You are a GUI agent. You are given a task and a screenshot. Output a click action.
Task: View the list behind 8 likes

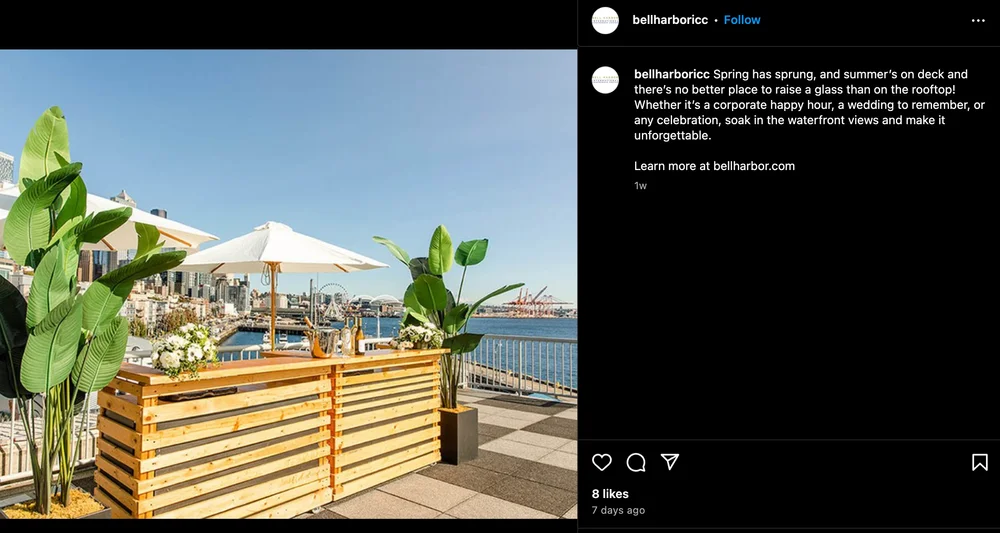(610, 493)
